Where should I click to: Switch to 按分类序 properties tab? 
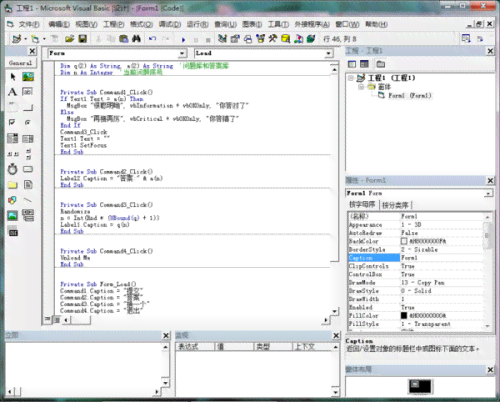[x=395, y=205]
